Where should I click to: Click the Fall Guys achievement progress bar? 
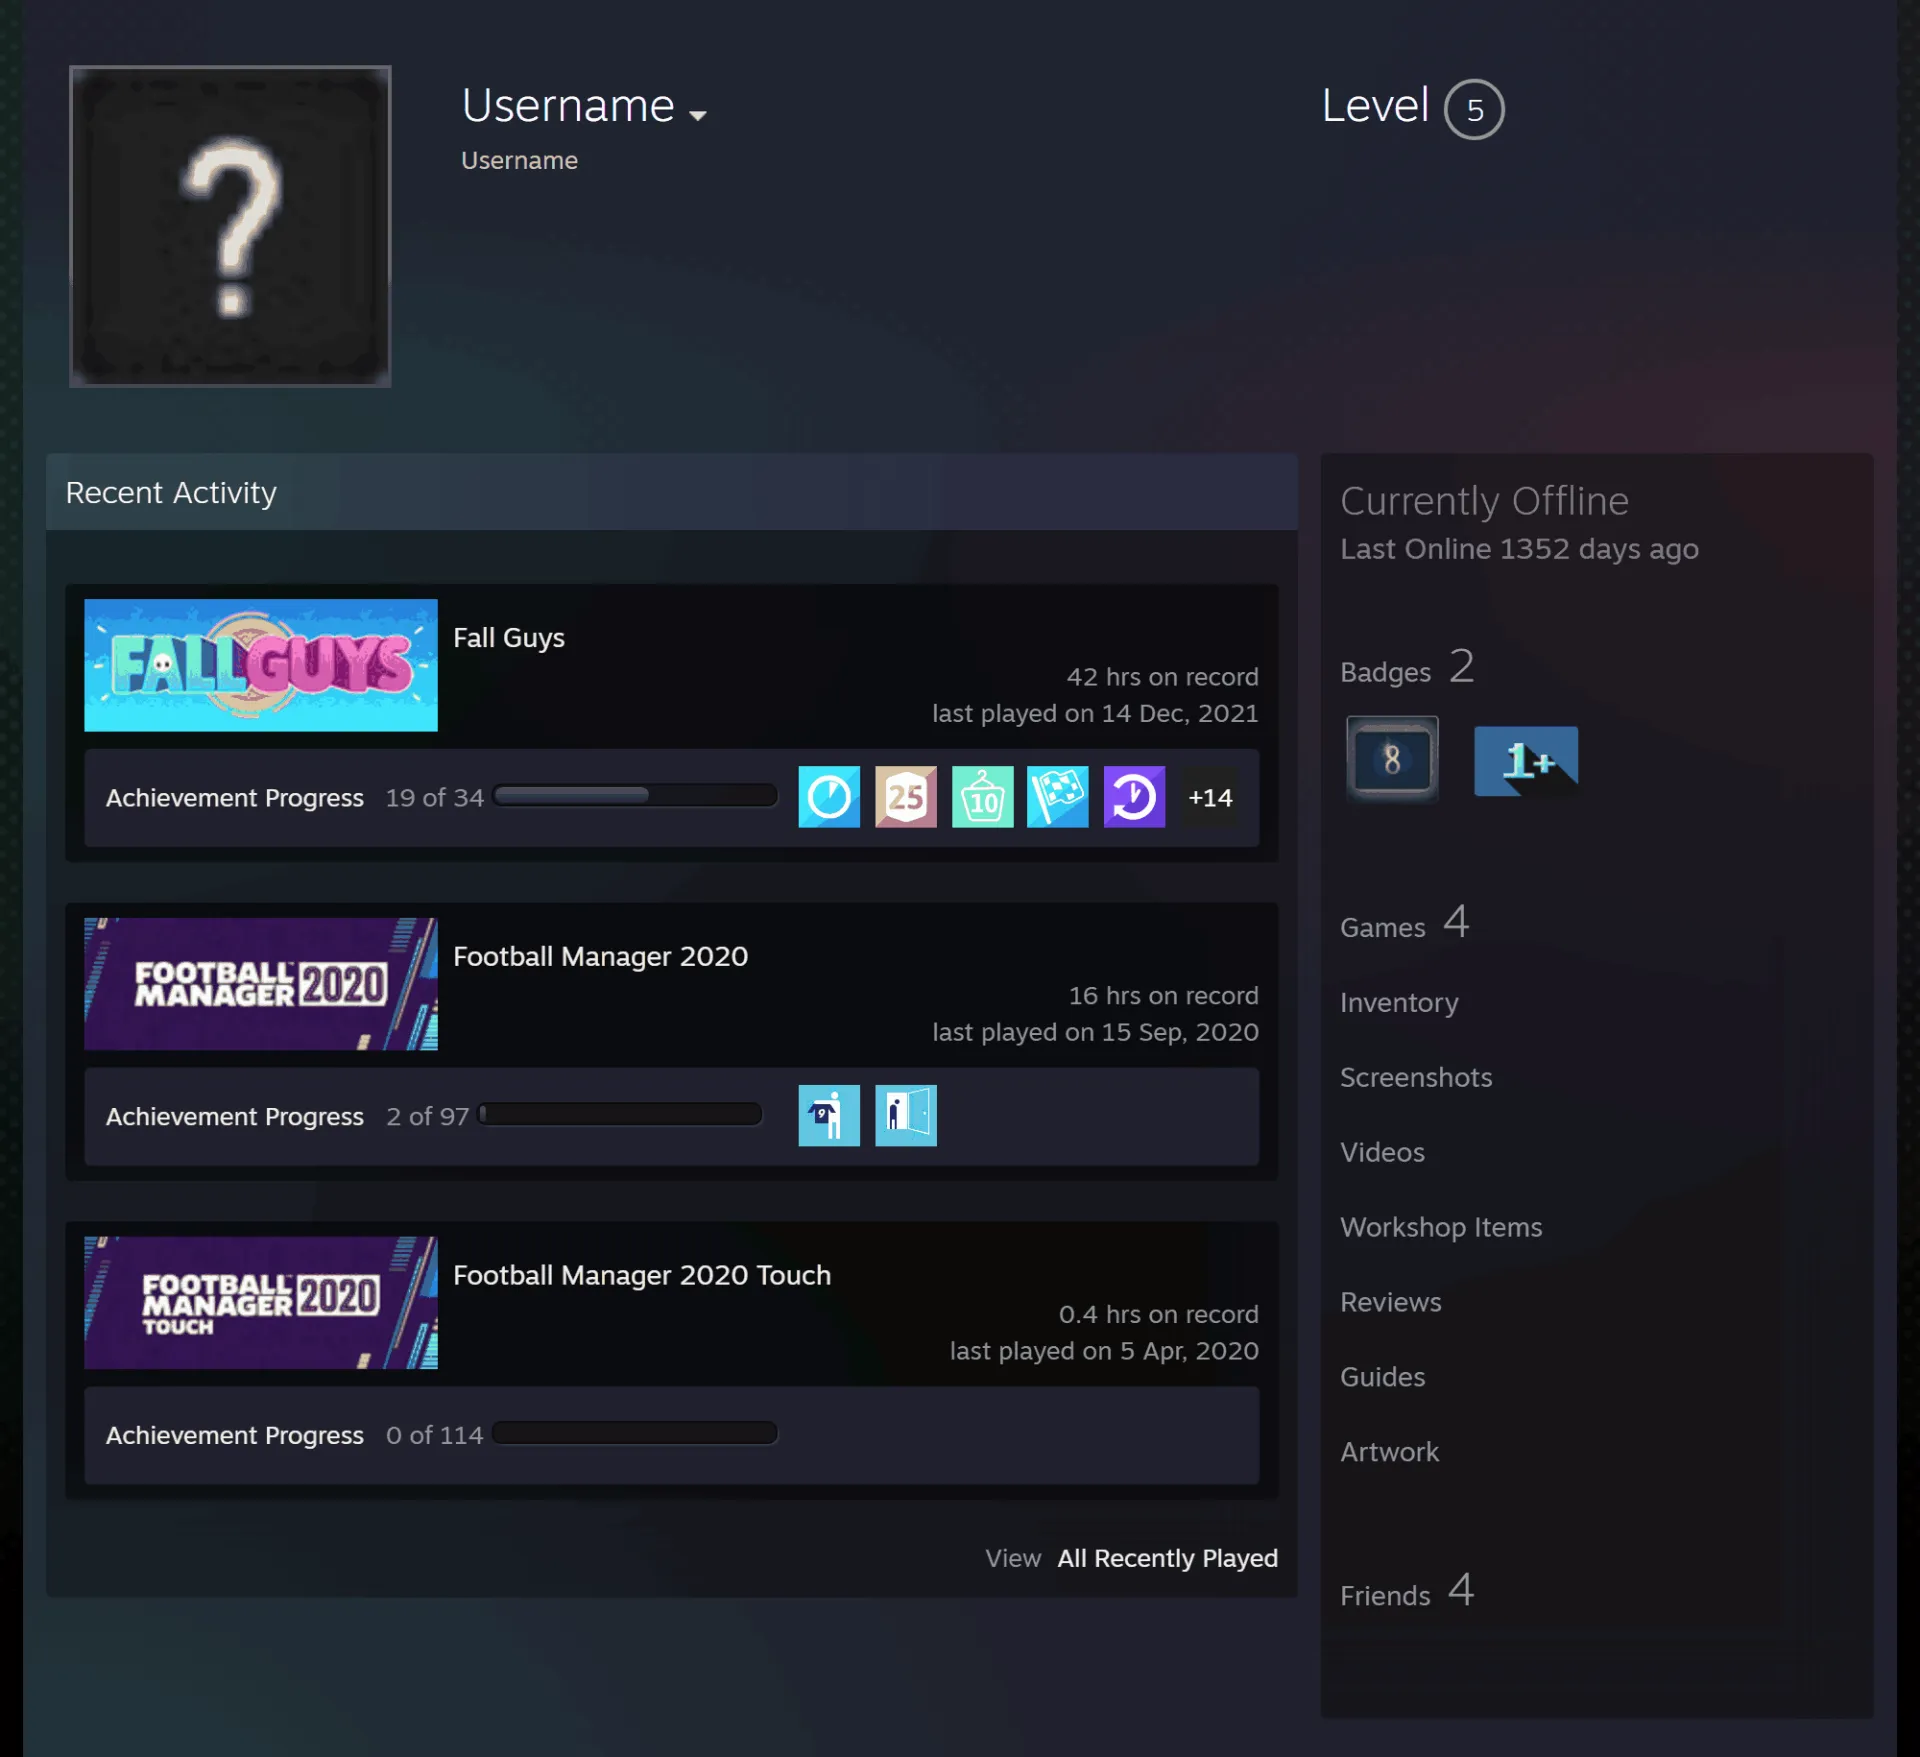pyautogui.click(x=635, y=796)
